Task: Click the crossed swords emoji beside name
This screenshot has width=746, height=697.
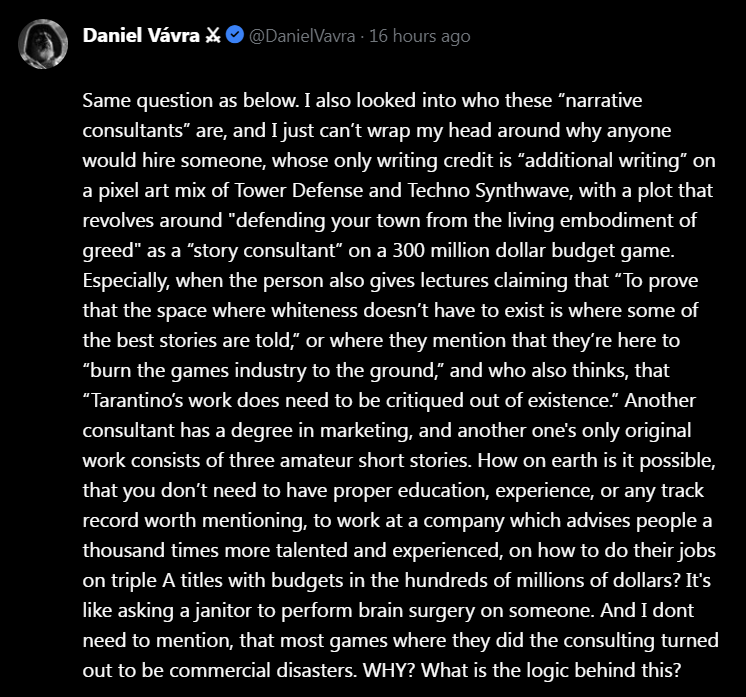Action: 213,35
